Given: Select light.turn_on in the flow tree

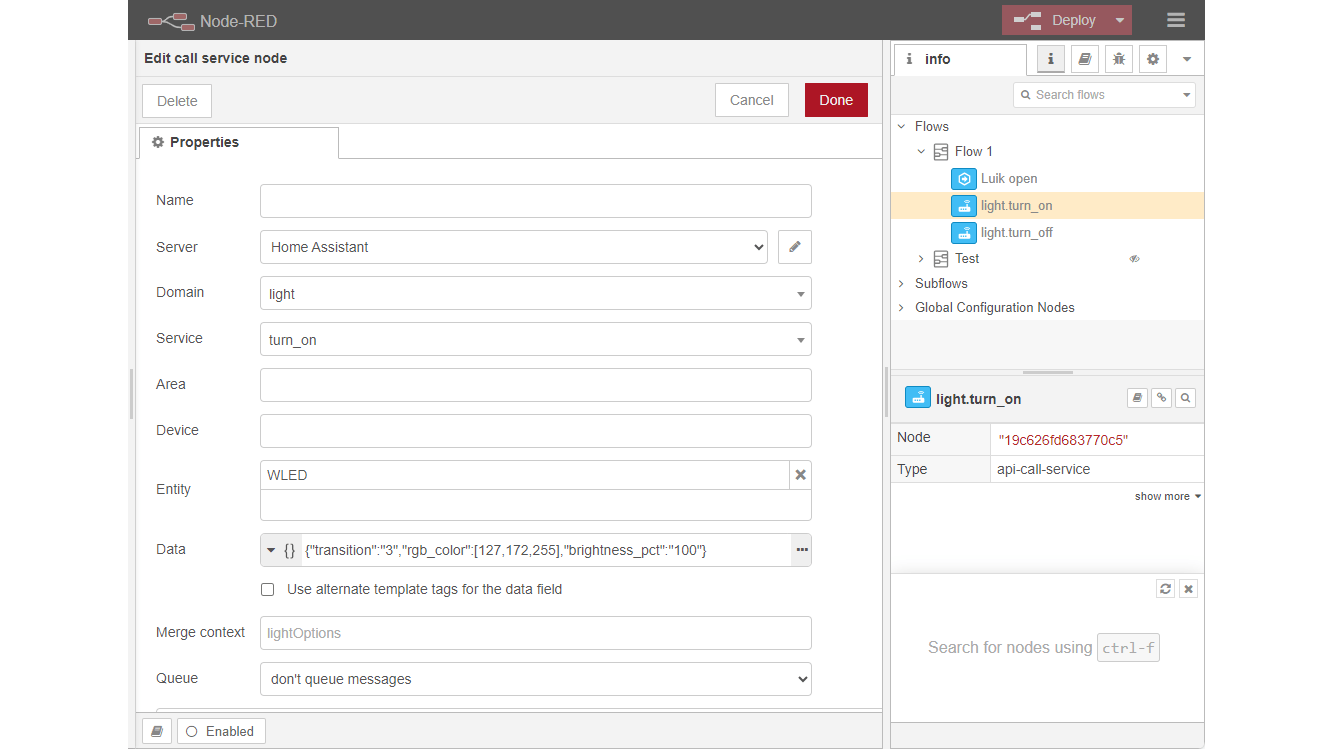Looking at the screenshot, I should coord(1017,206).
